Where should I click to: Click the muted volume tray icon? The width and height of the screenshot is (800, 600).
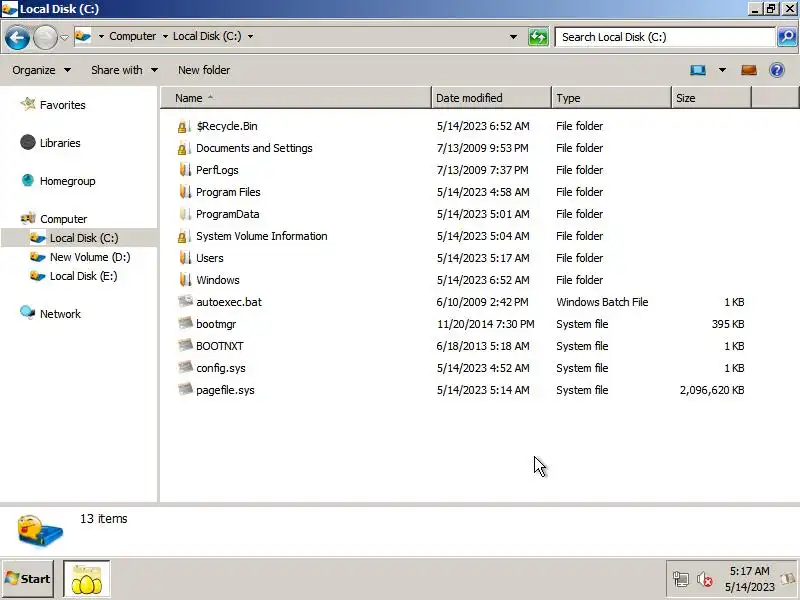coord(705,579)
